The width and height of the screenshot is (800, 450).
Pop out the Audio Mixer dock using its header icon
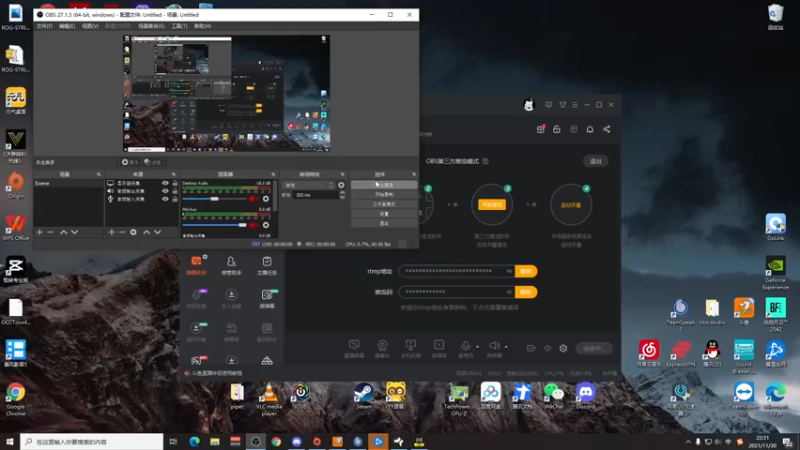pos(273,174)
